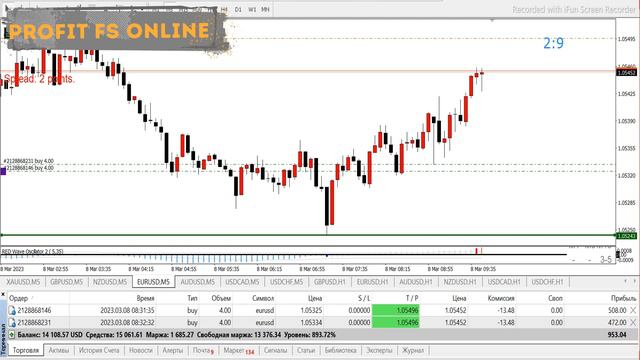Open the Эксперты tab
The image size is (640, 360).
[x=379, y=350]
